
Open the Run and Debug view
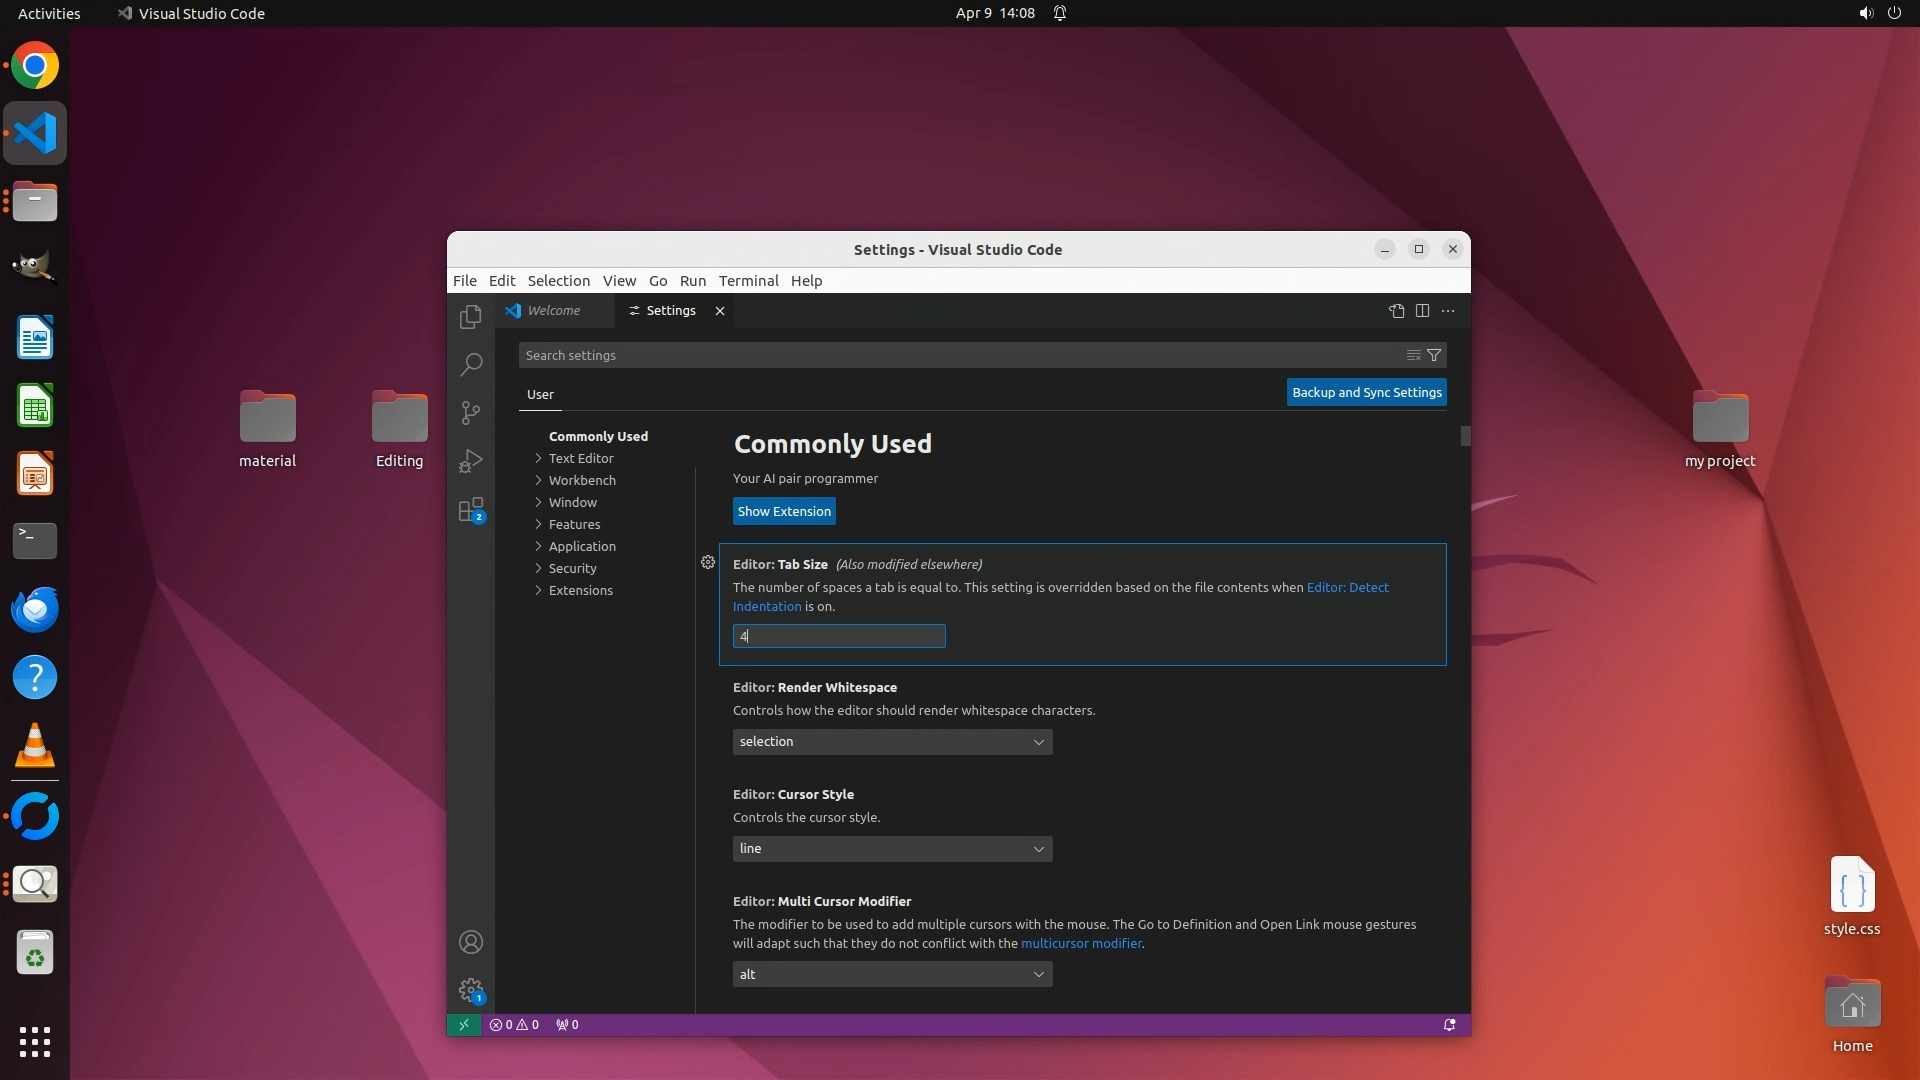[x=471, y=461]
